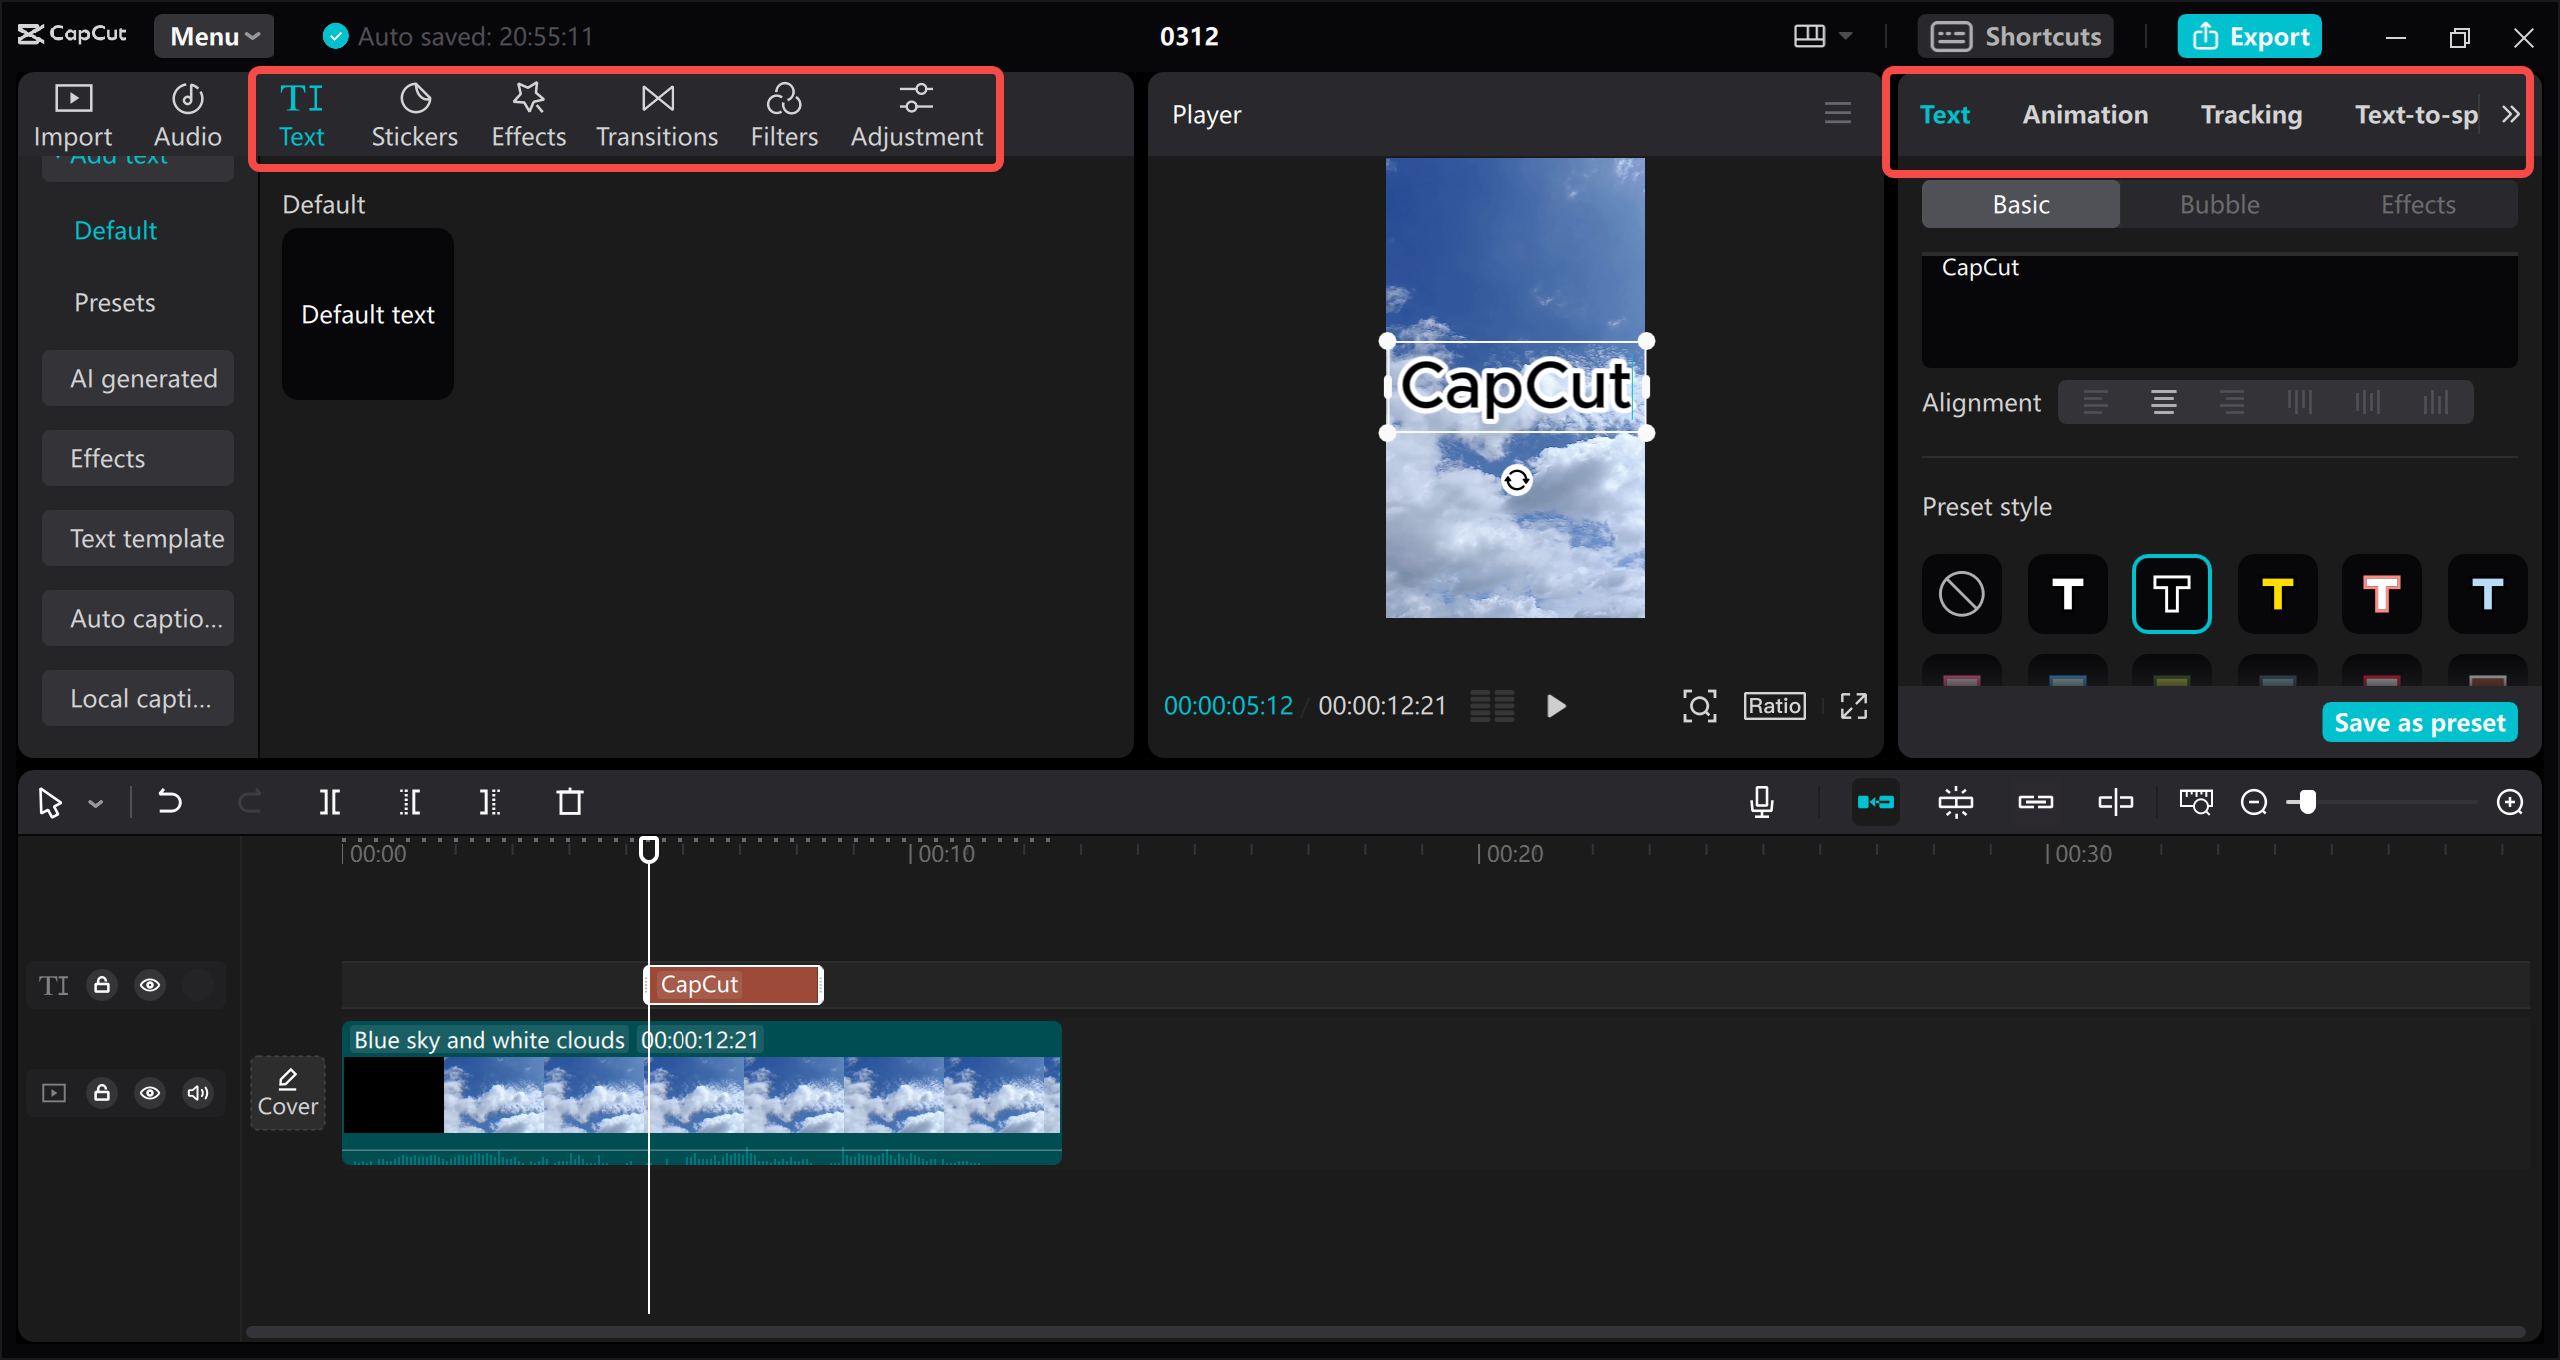Toggle main track magnet
The image size is (2560, 1360).
coord(1876,802)
